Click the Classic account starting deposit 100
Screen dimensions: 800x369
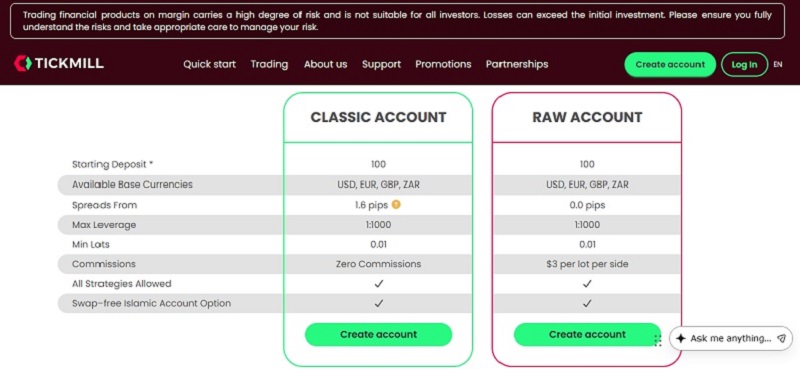coord(379,164)
